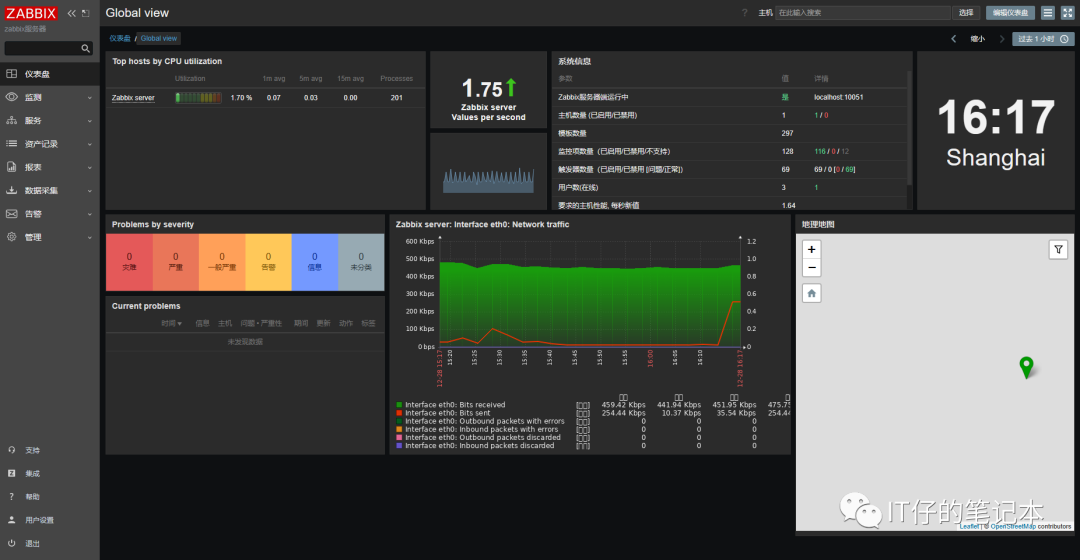
Task: Open the 告警 alerts menu
Action: [x=50, y=214]
